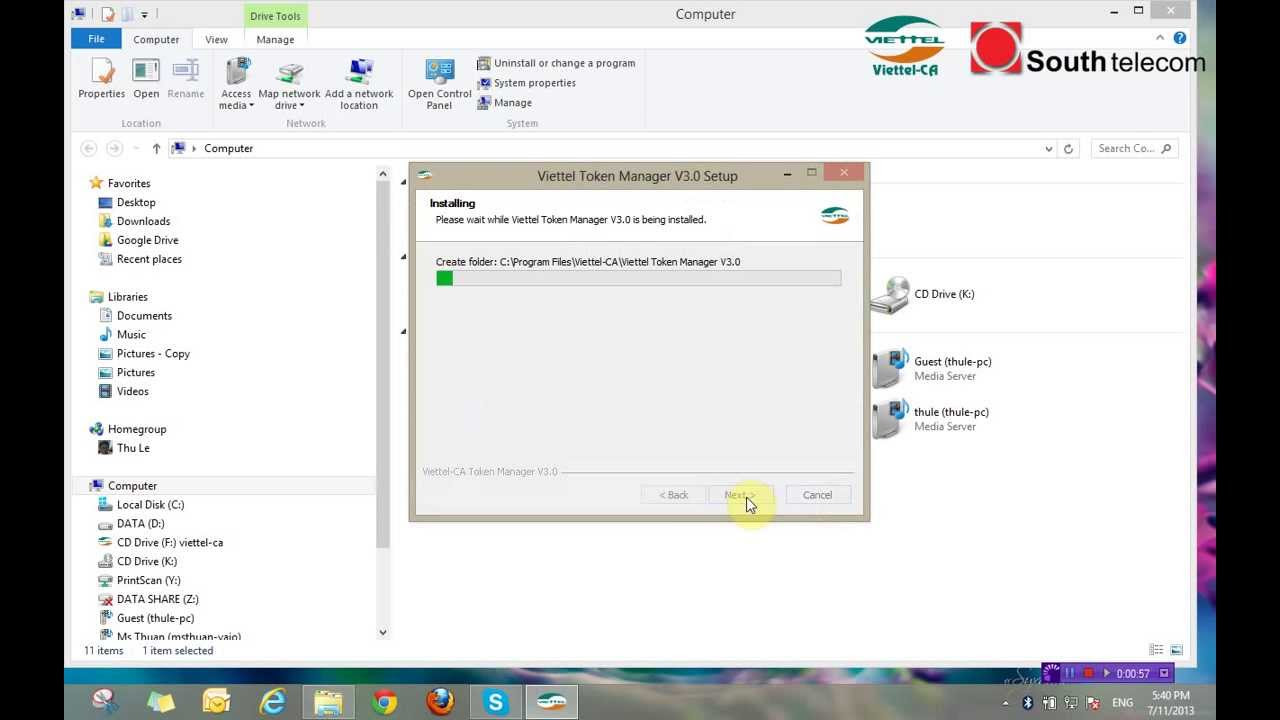Click thule (thule-pc) media server icon
Screen dimensions: 1280x720
coord(888,419)
